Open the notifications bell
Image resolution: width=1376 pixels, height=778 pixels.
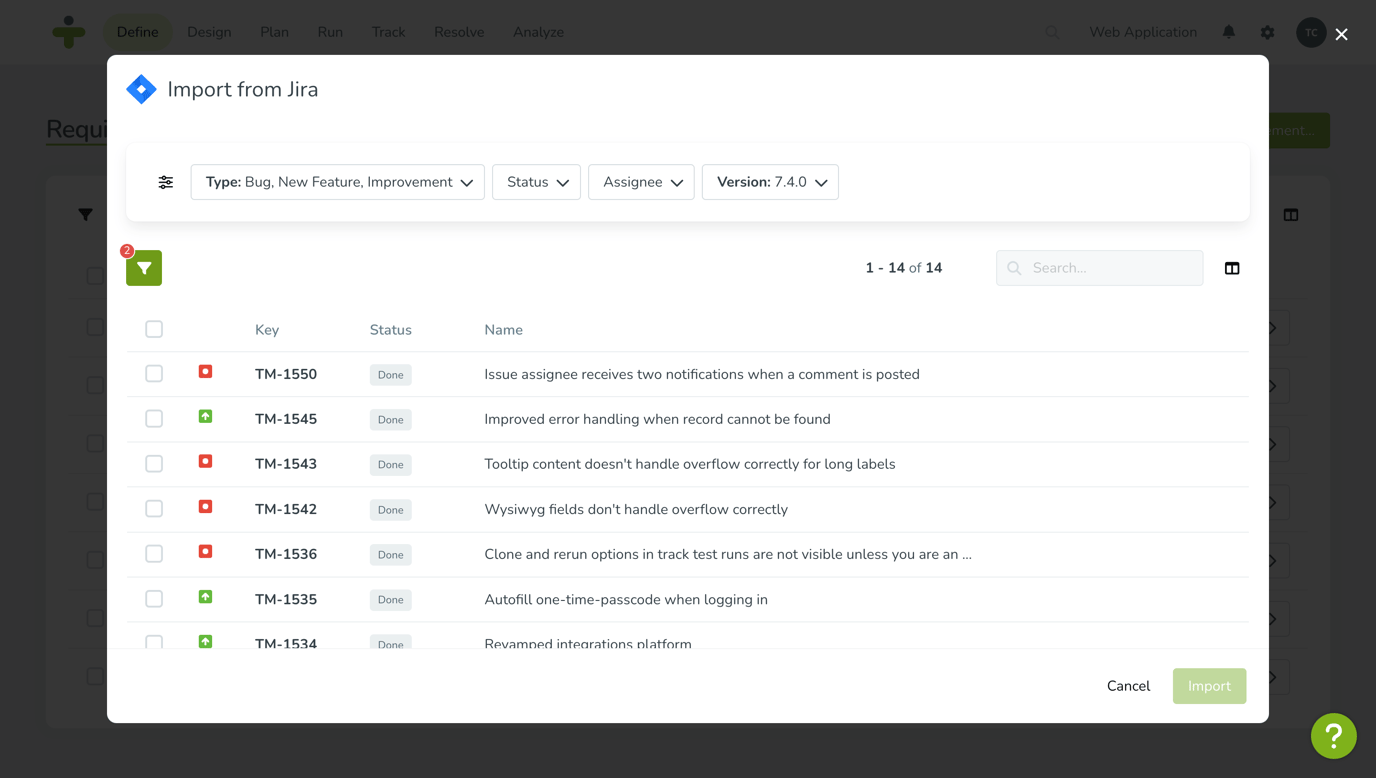[1228, 31]
